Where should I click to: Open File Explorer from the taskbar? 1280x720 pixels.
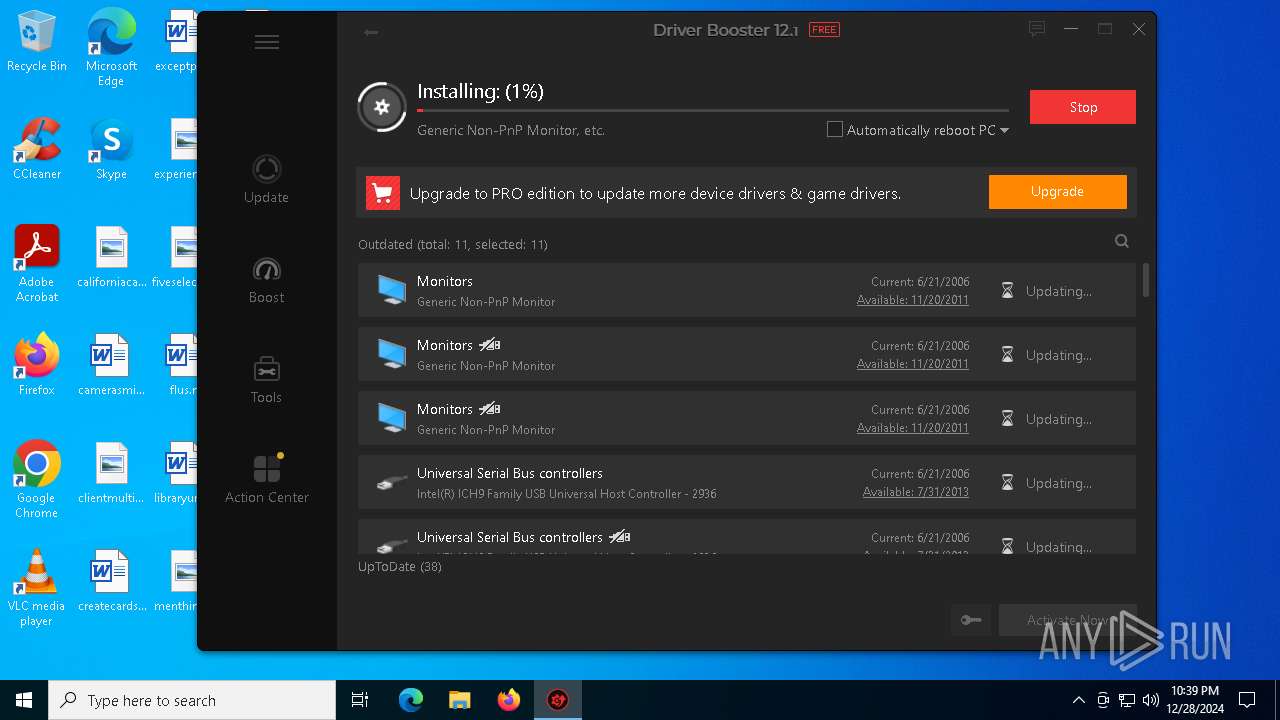point(459,700)
